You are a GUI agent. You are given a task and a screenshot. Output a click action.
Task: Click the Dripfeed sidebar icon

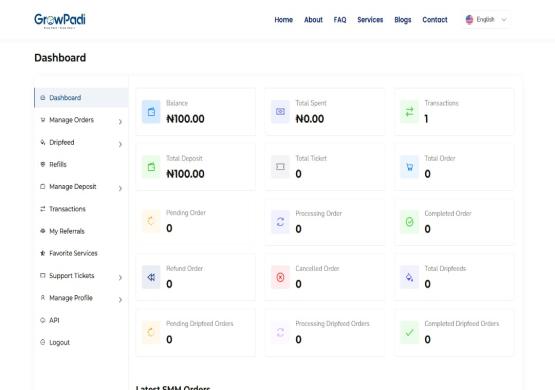43,142
